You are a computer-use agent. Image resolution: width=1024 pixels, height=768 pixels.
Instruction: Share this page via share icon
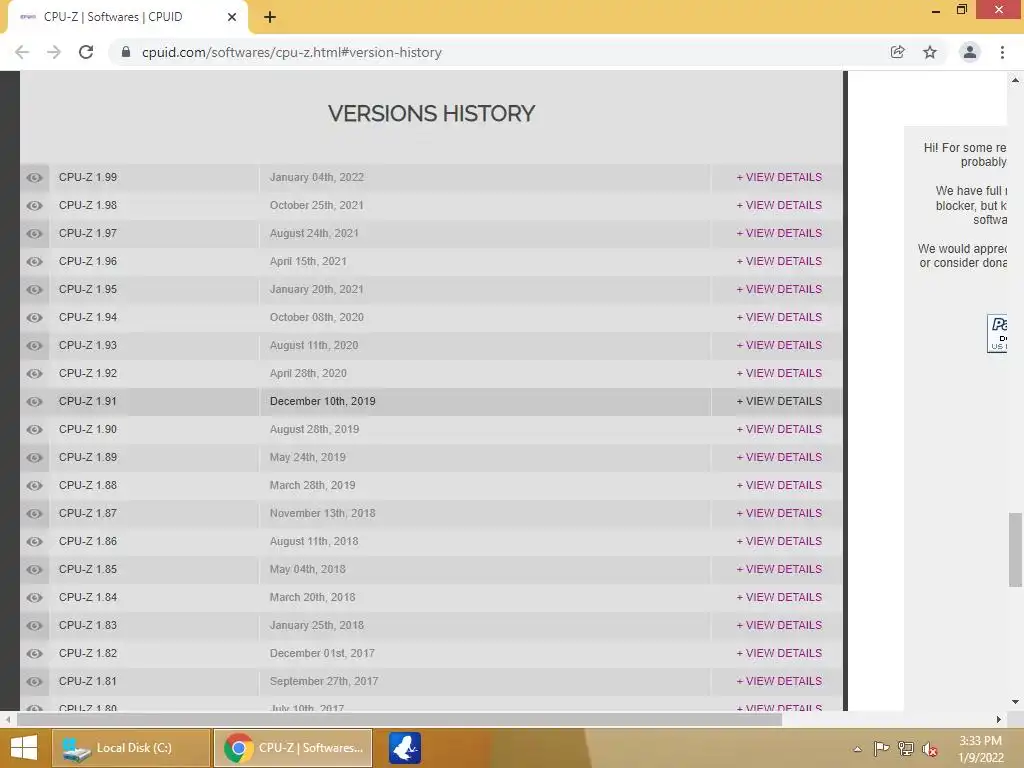coord(897,52)
